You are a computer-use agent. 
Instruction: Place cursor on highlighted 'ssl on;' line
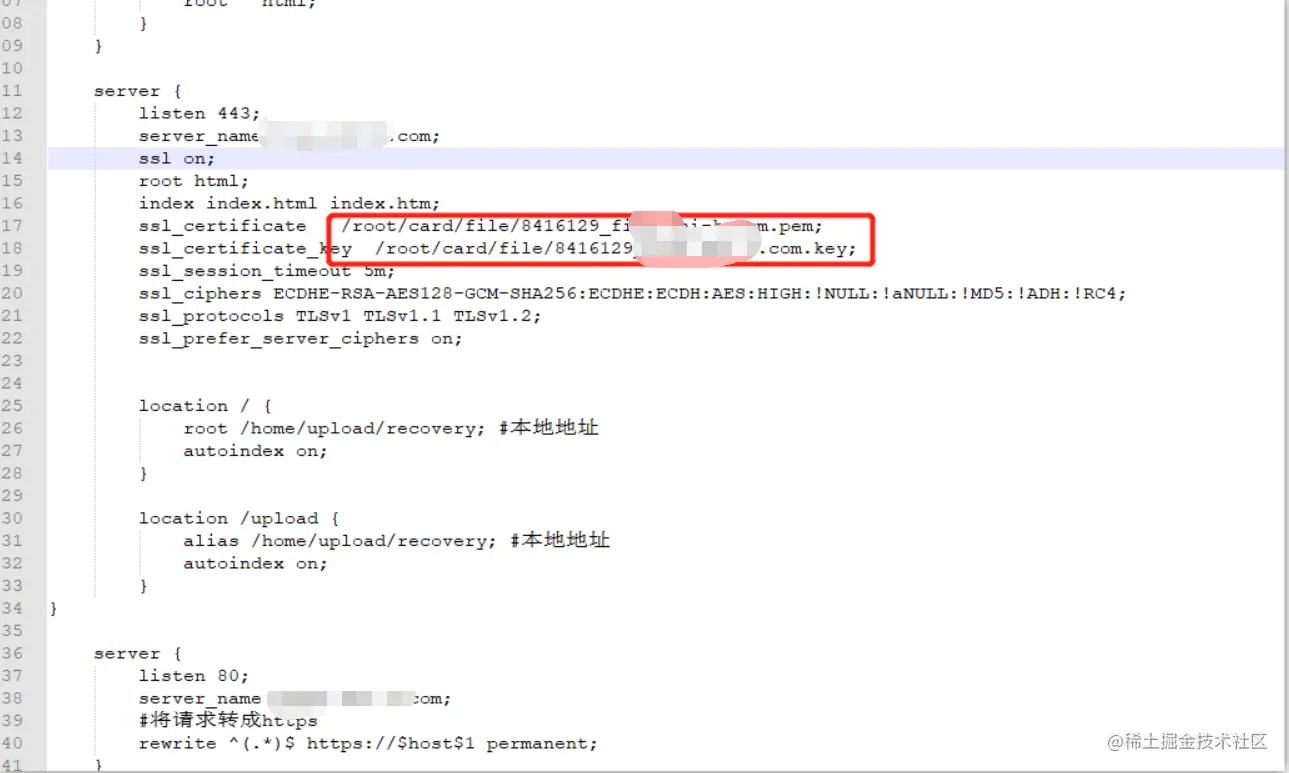pyautogui.click(x=177, y=158)
